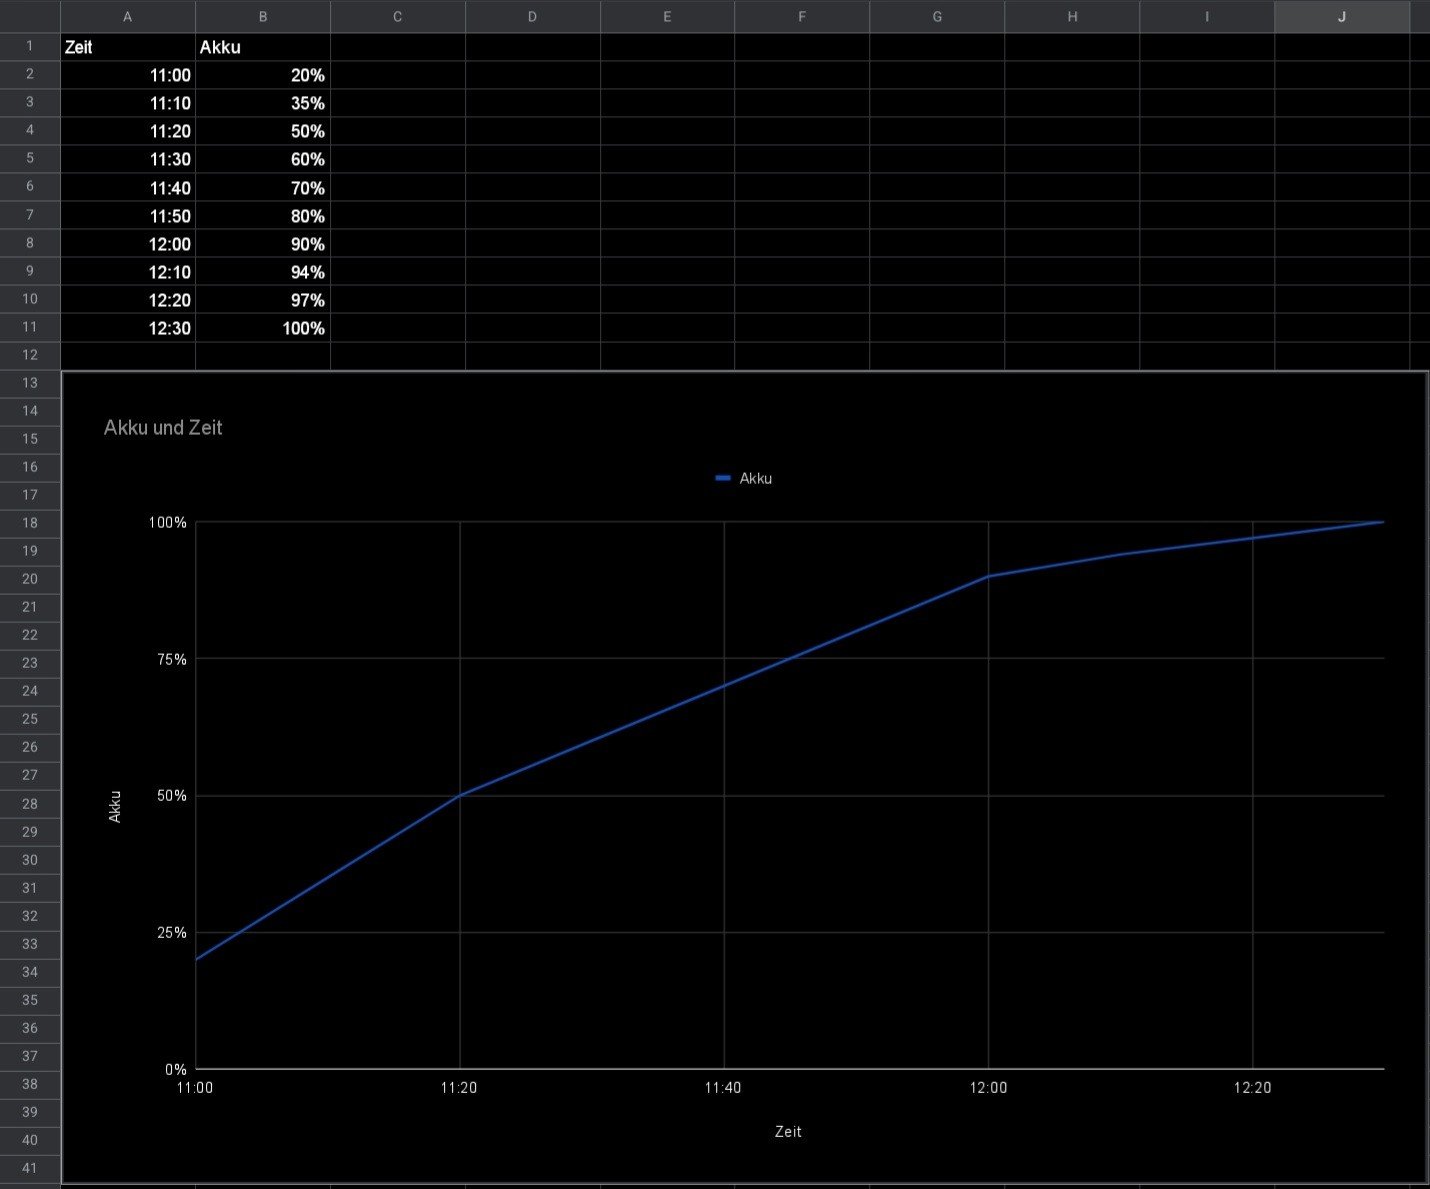The height and width of the screenshot is (1189, 1430).
Task: Click the 'Zeit' header cell A1
Action: [x=127, y=47]
